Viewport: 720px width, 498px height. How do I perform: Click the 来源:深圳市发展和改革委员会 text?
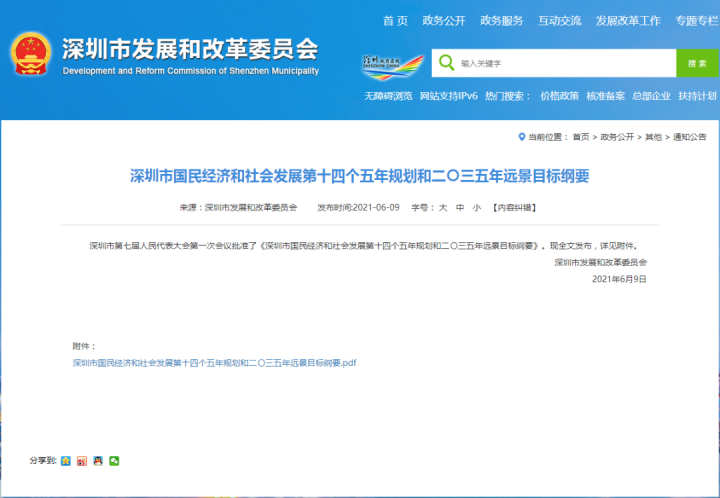coord(238,207)
